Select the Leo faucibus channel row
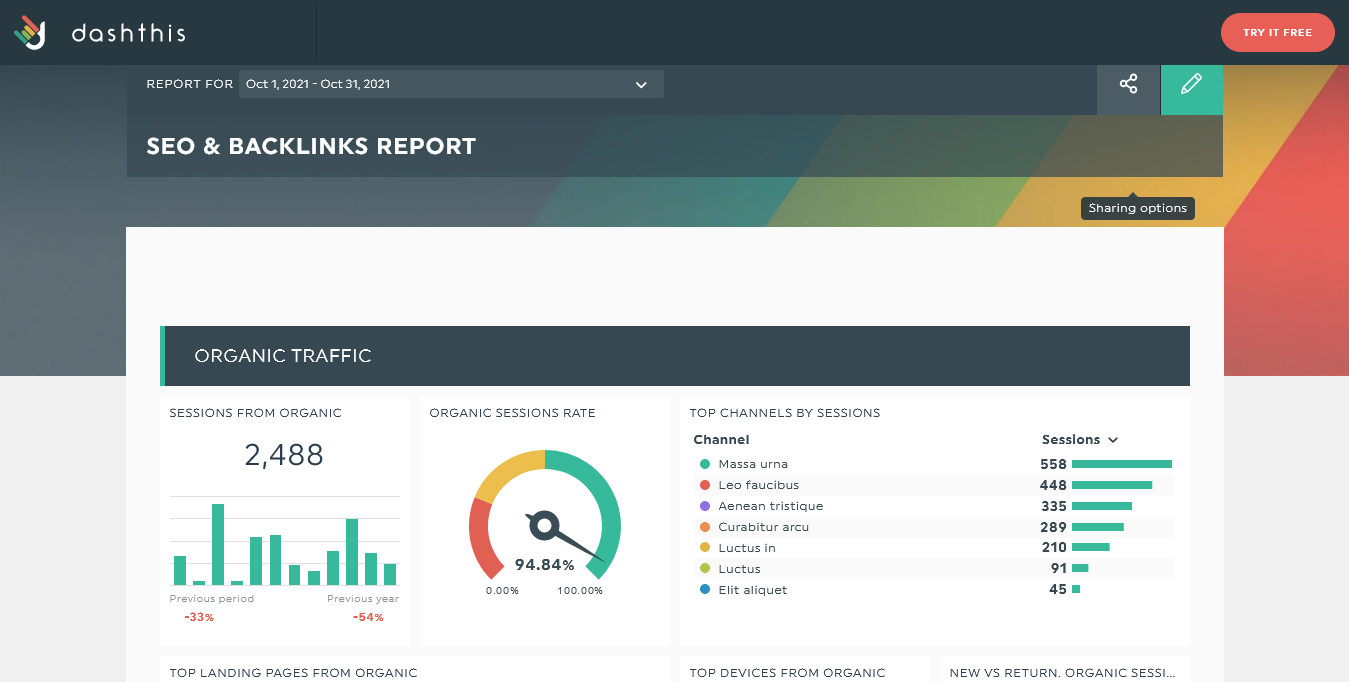The width and height of the screenshot is (1349, 682). (934, 485)
